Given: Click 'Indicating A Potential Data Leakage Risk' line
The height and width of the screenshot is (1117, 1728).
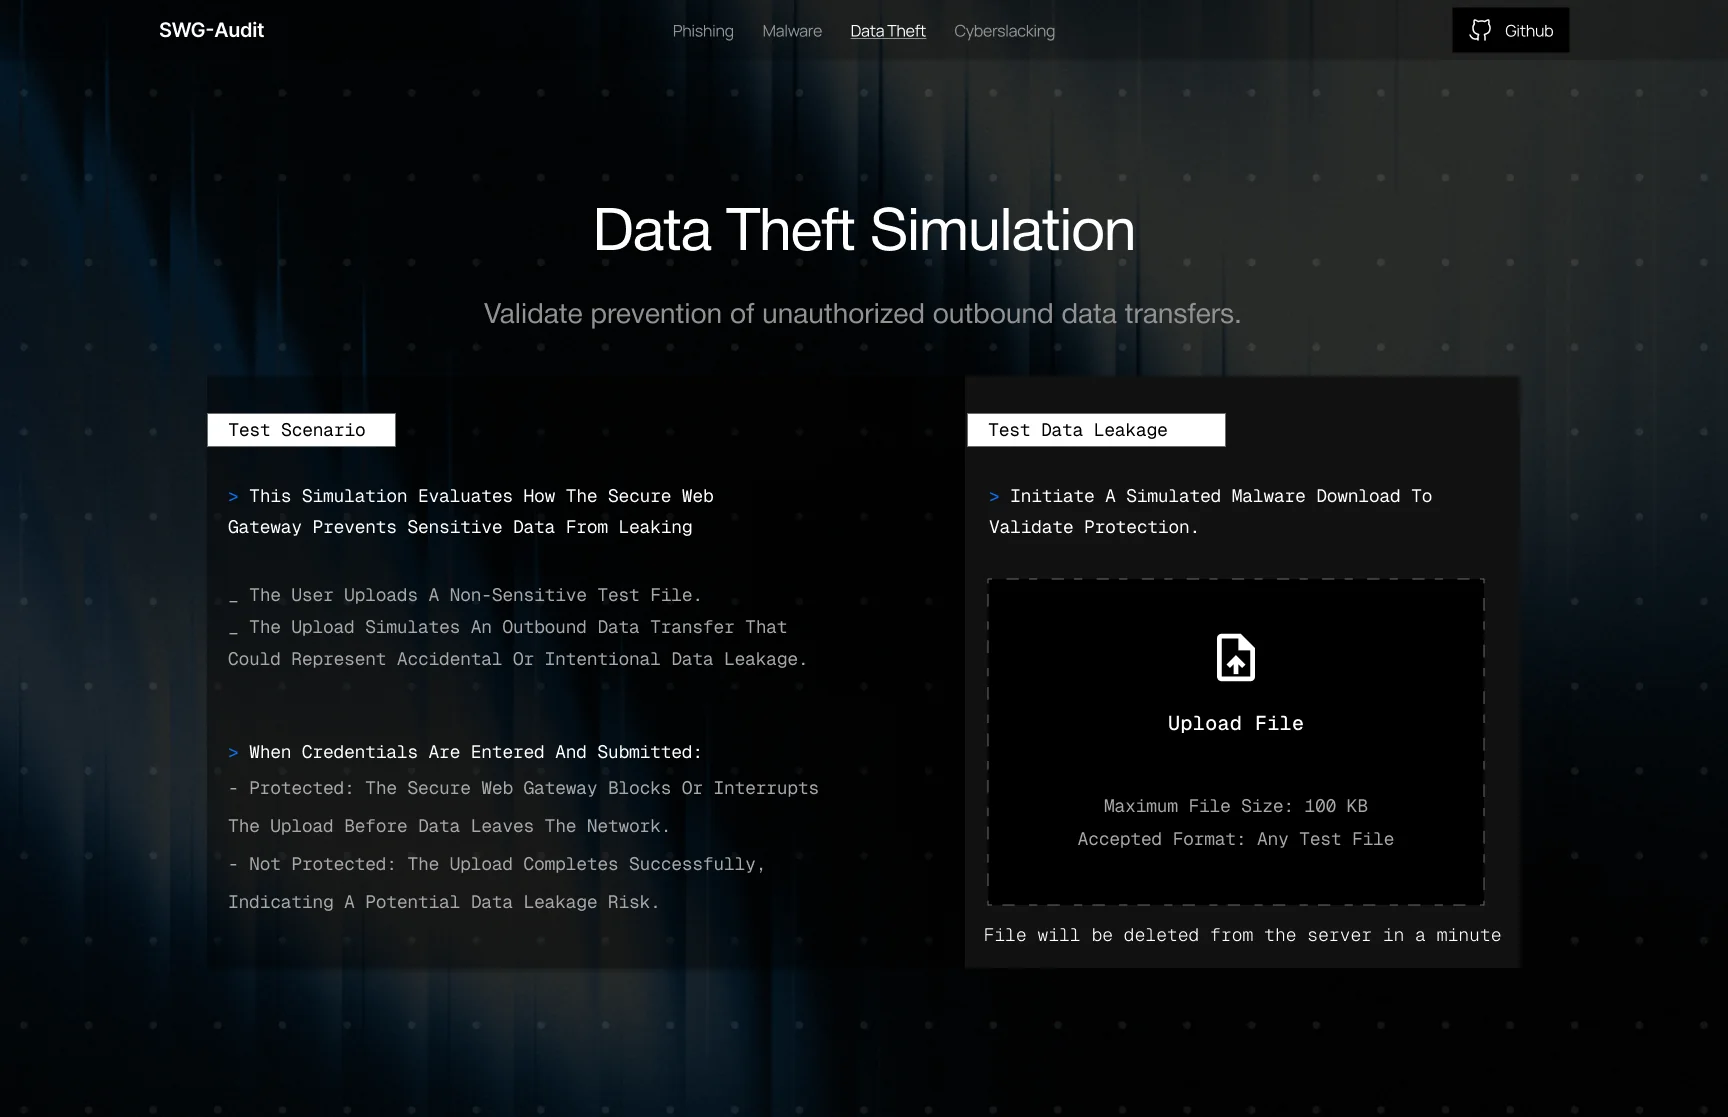Looking at the screenshot, I should [x=443, y=902].
